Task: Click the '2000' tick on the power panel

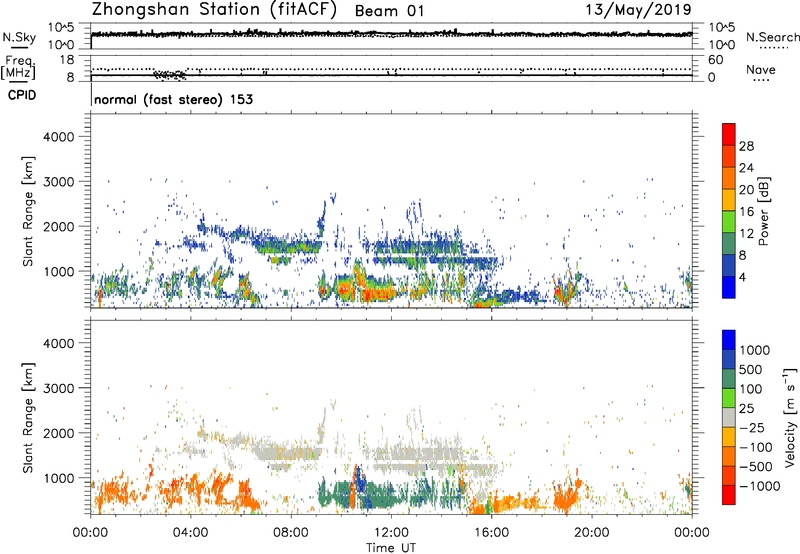Action: pyautogui.click(x=59, y=226)
